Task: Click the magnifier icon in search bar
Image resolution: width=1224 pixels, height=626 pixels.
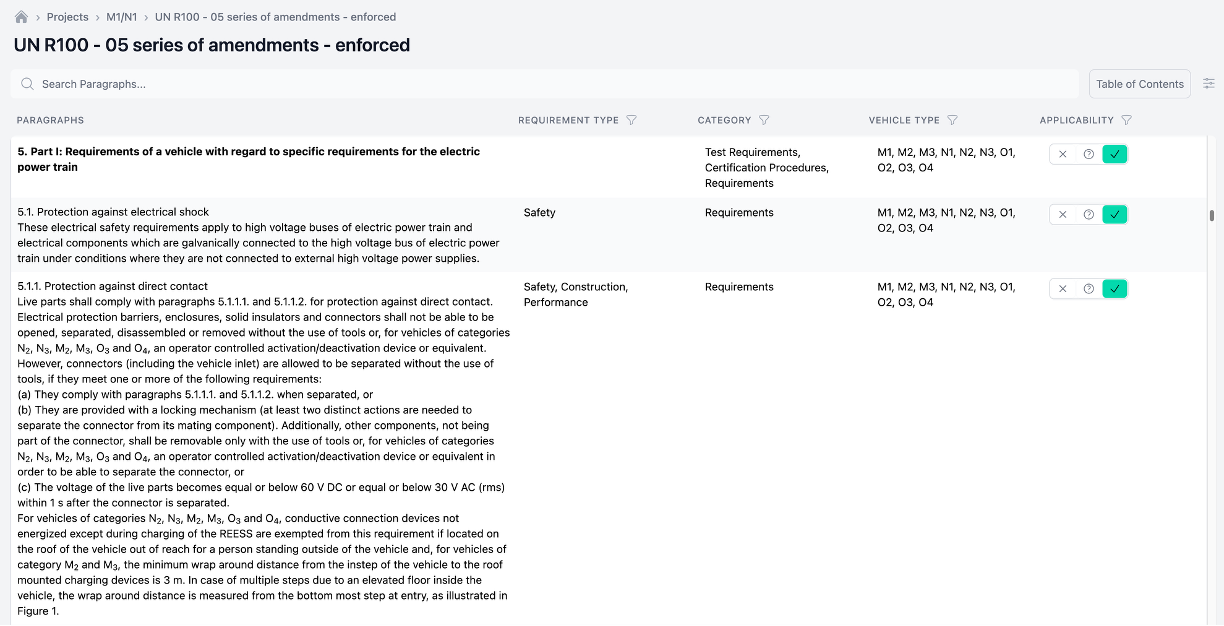Action: (27, 84)
